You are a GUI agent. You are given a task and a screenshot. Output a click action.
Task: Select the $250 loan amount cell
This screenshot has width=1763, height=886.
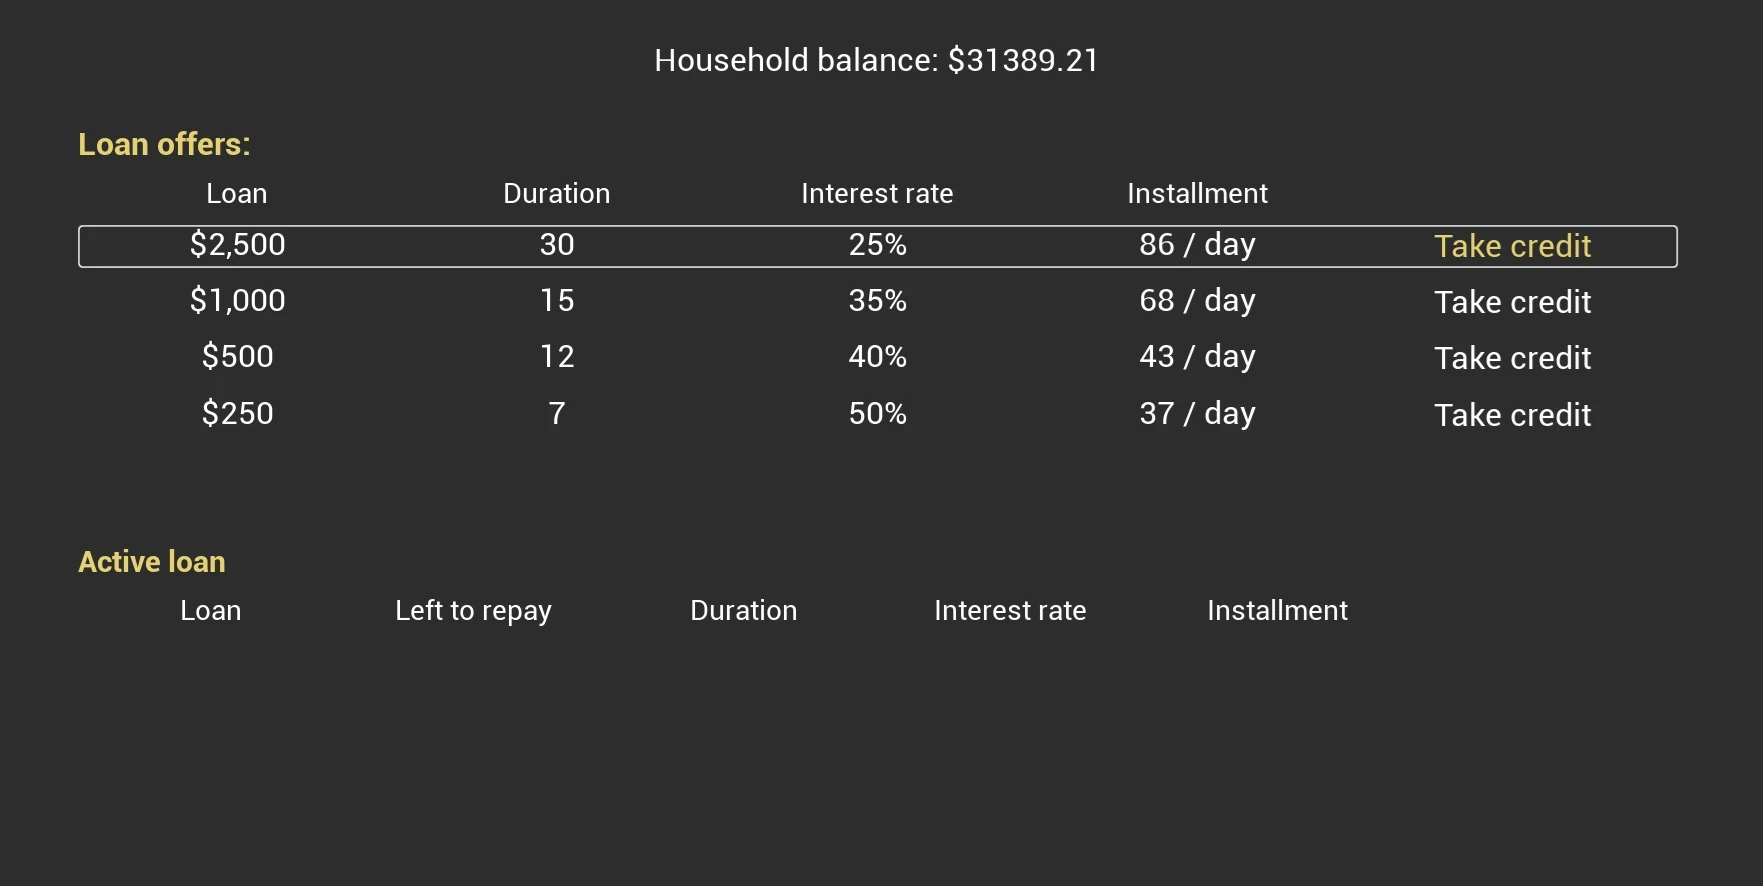click(238, 413)
